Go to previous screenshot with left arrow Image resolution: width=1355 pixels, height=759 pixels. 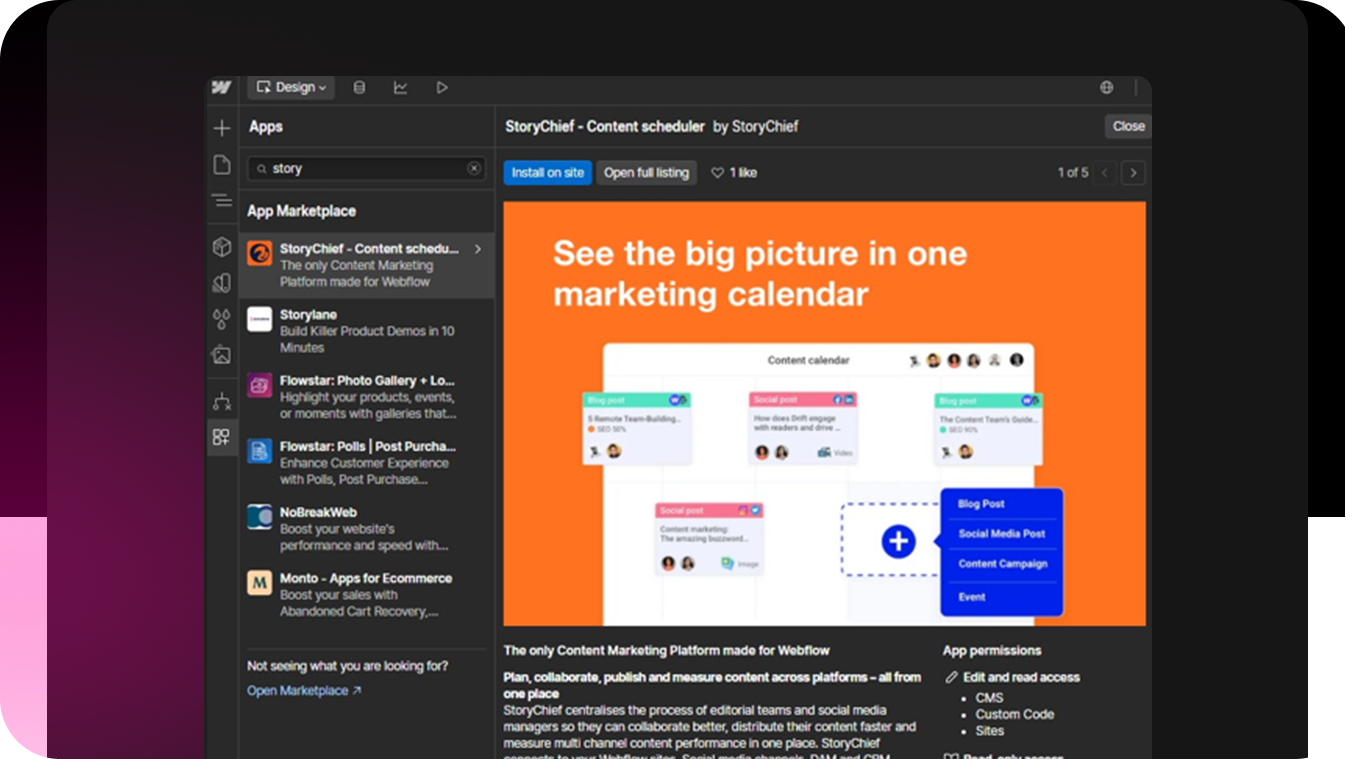tap(1105, 173)
